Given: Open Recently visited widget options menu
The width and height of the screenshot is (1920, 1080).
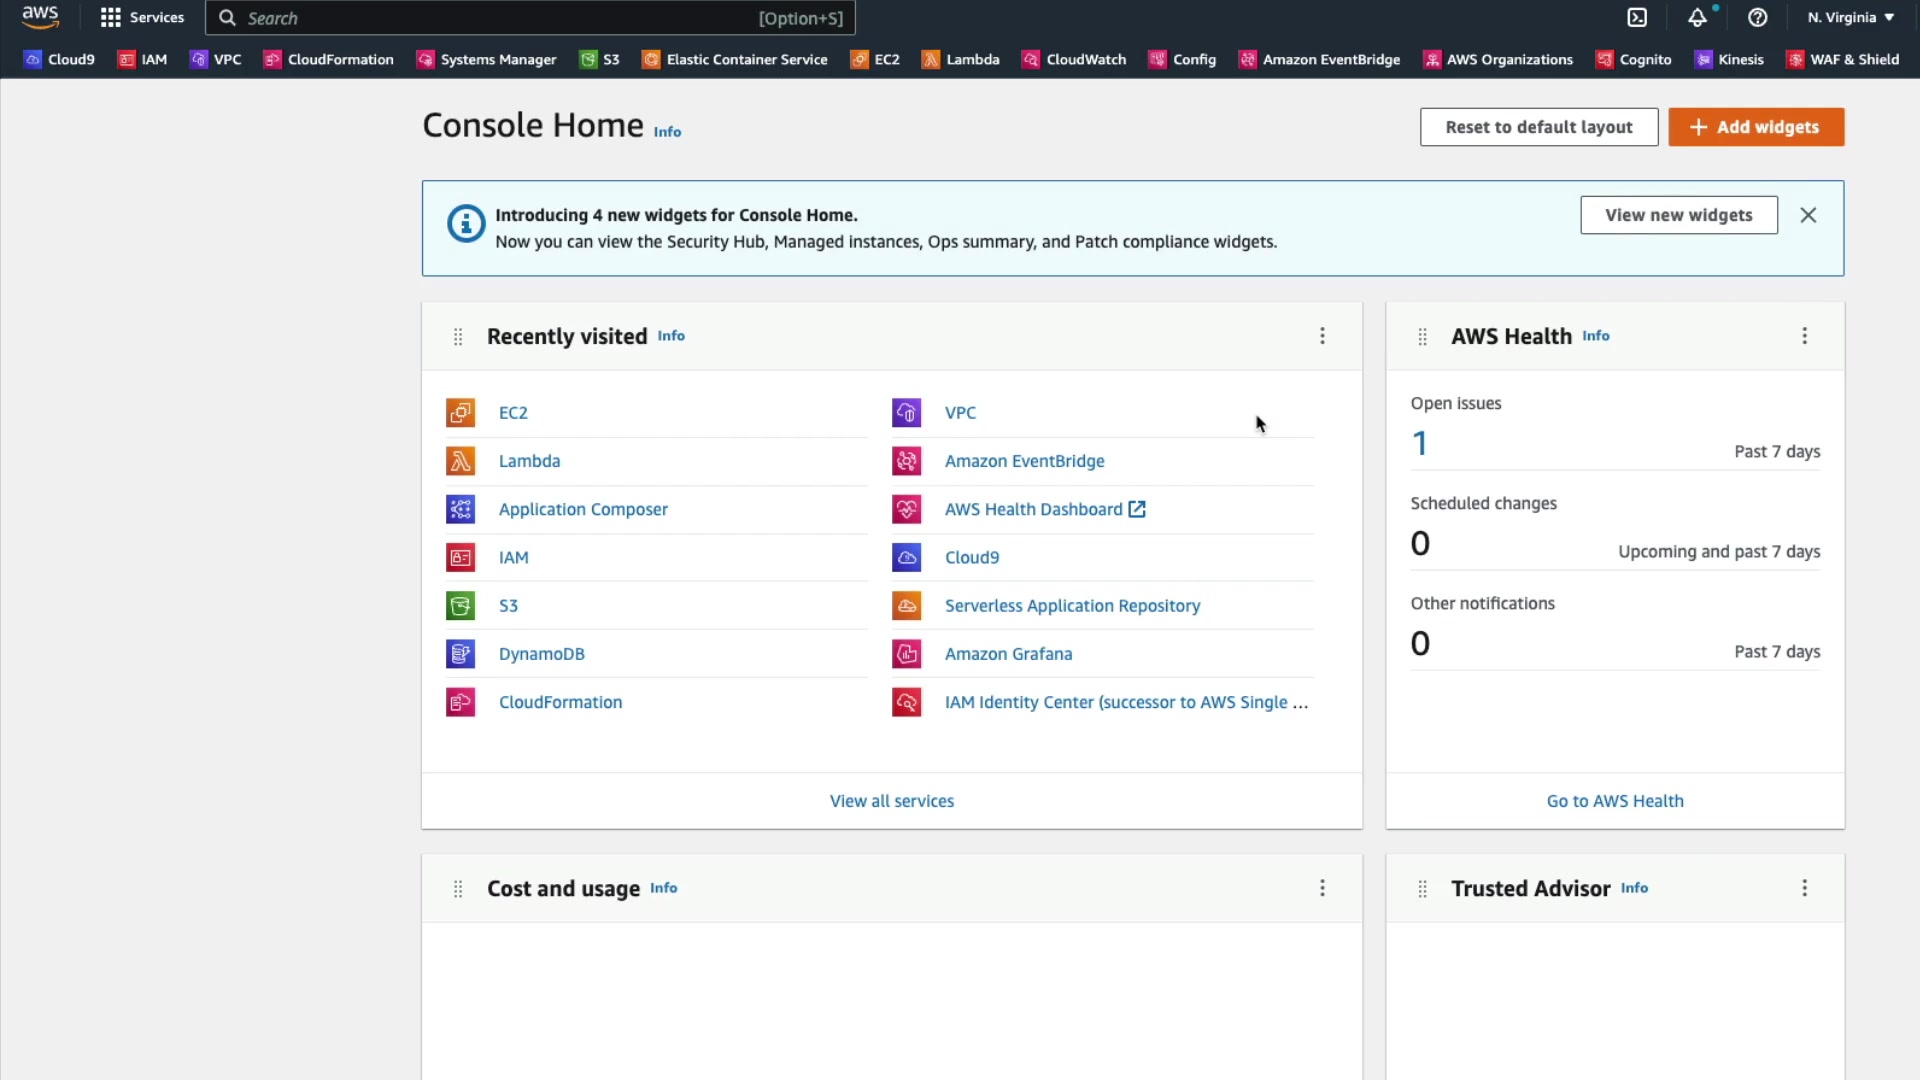Looking at the screenshot, I should [1322, 336].
